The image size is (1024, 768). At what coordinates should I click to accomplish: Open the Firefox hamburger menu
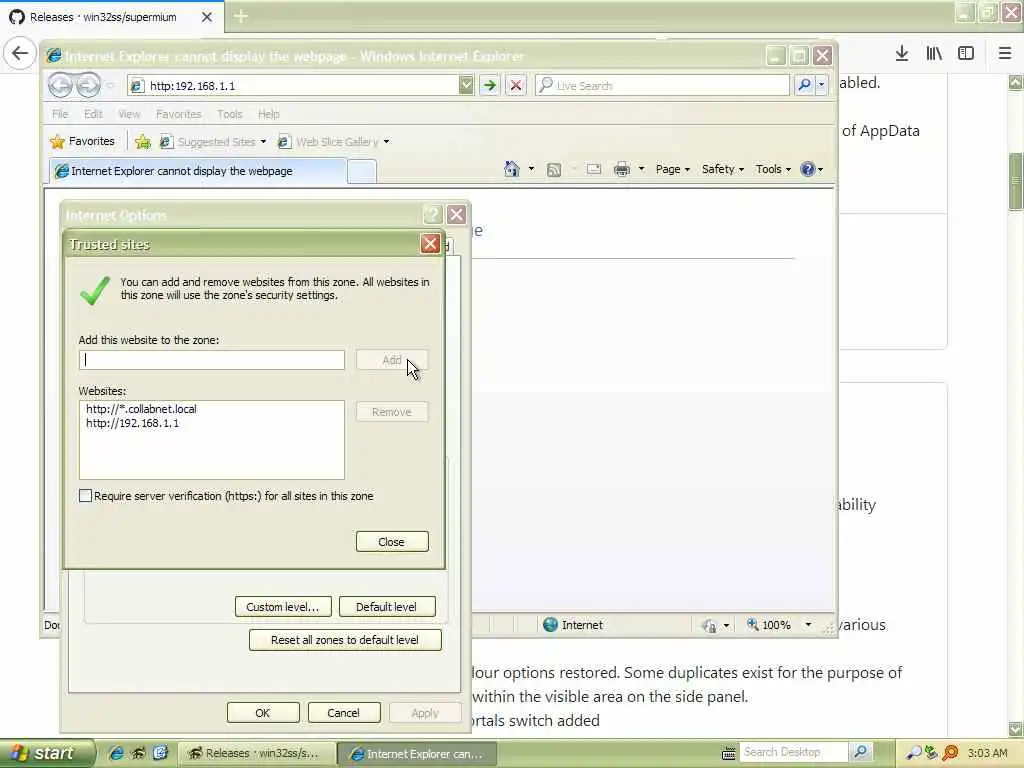pyautogui.click(x=1005, y=54)
